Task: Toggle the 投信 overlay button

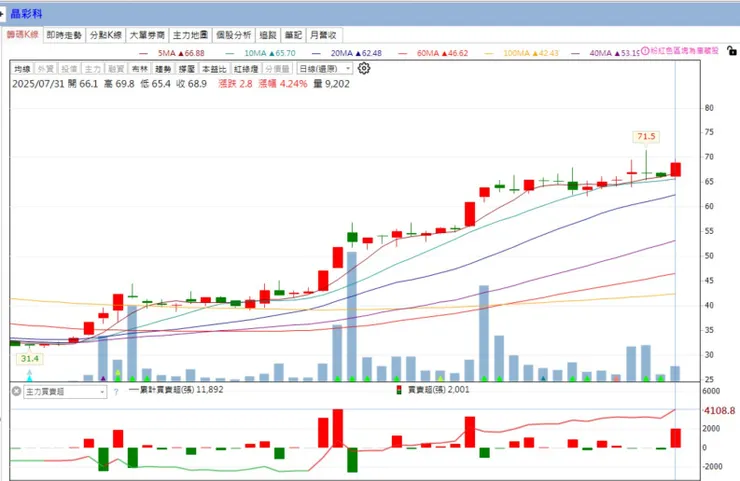Action: (69, 69)
